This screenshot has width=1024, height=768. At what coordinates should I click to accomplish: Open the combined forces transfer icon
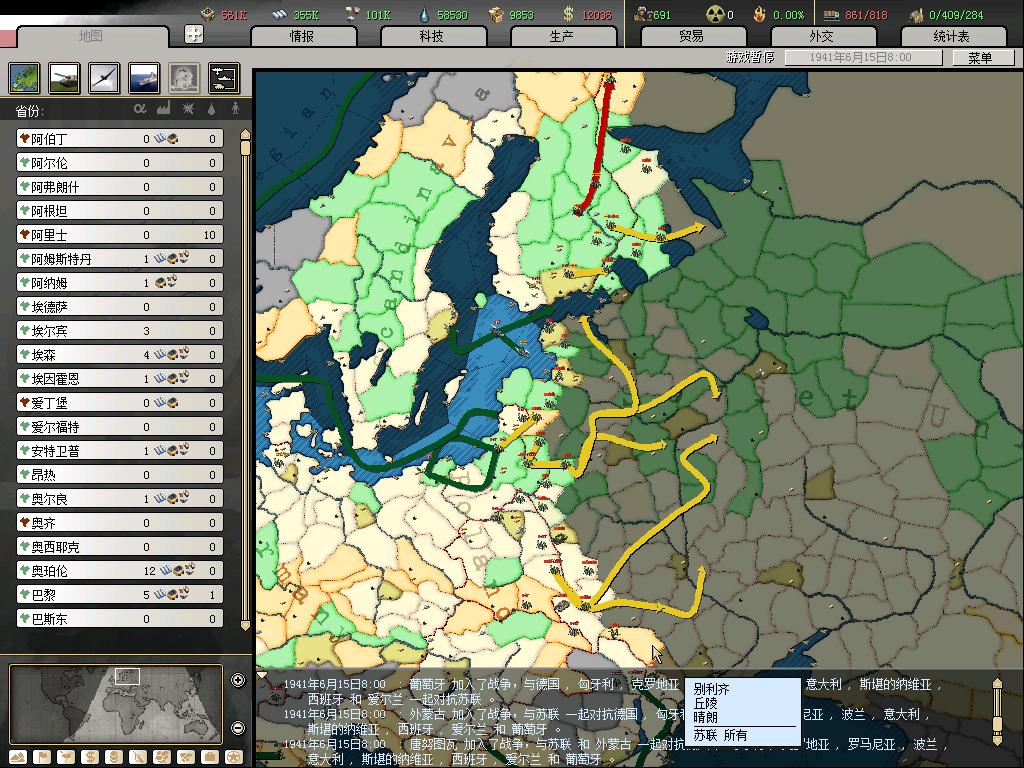223,77
